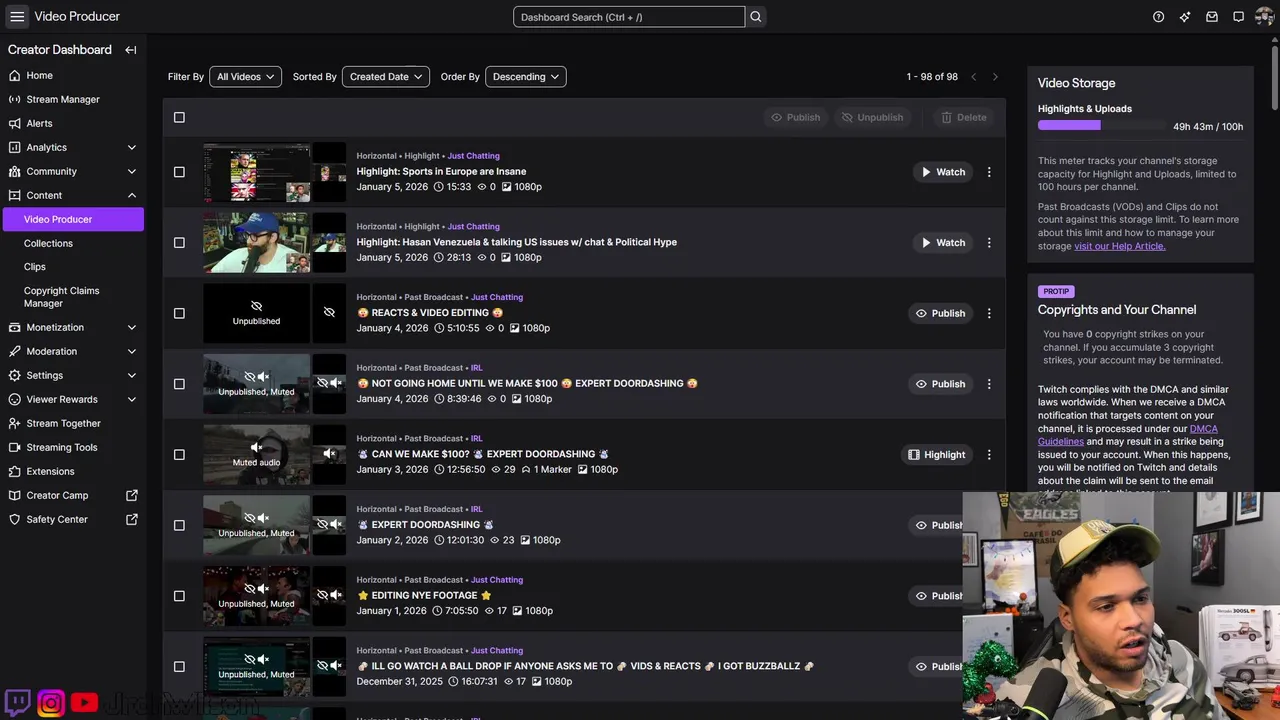This screenshot has width=1280, height=720.
Task: Check the Sports in Europe highlight checkbox
Action: 179,172
